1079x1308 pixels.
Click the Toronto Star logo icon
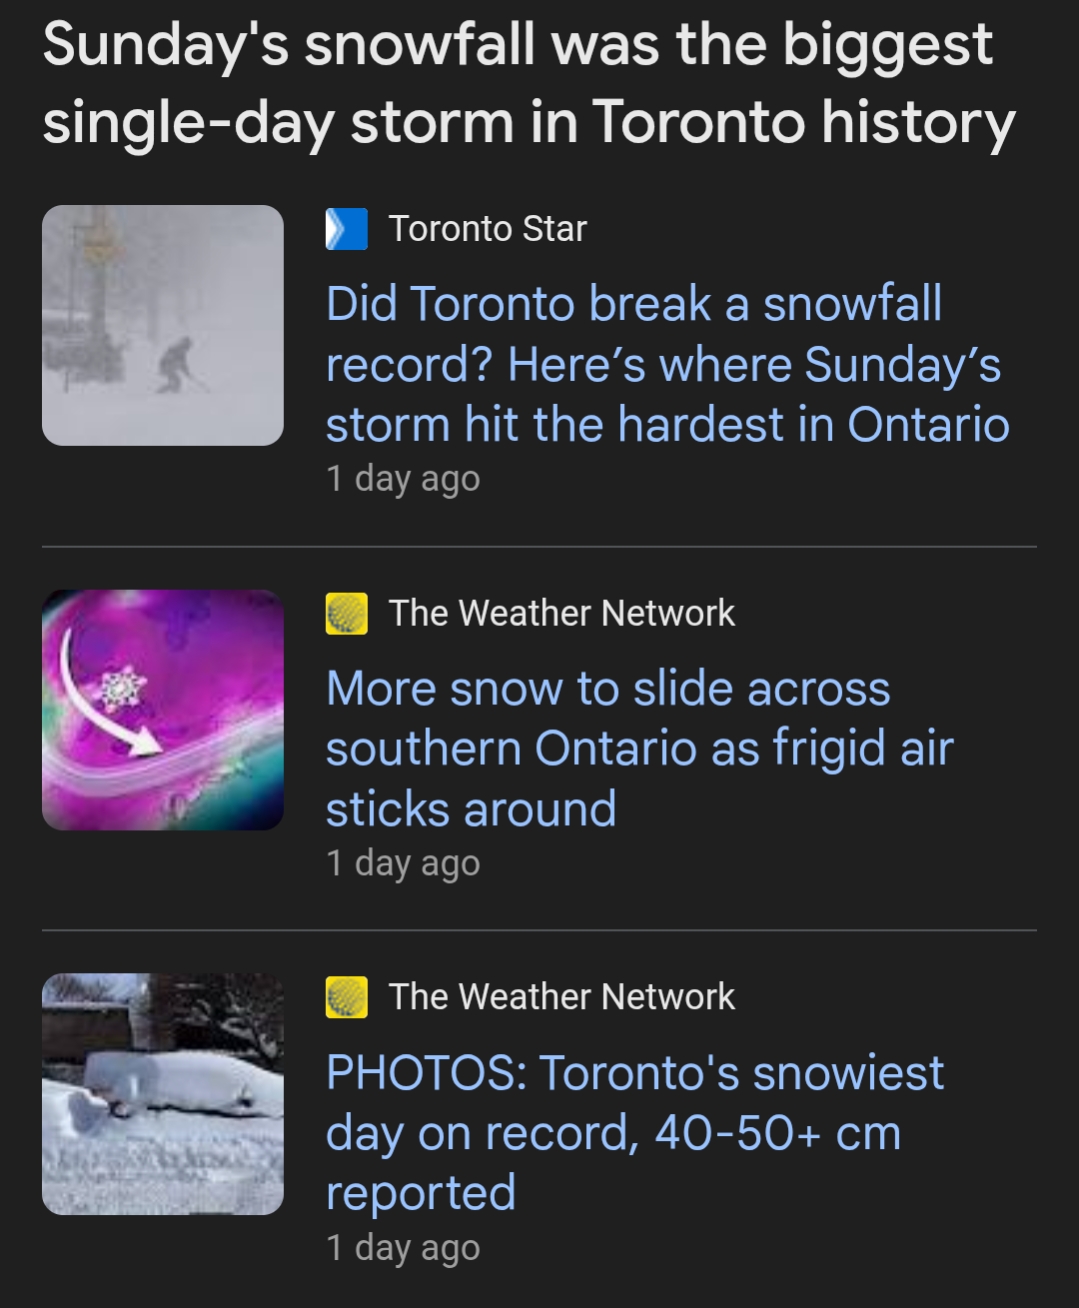pyautogui.click(x=346, y=229)
